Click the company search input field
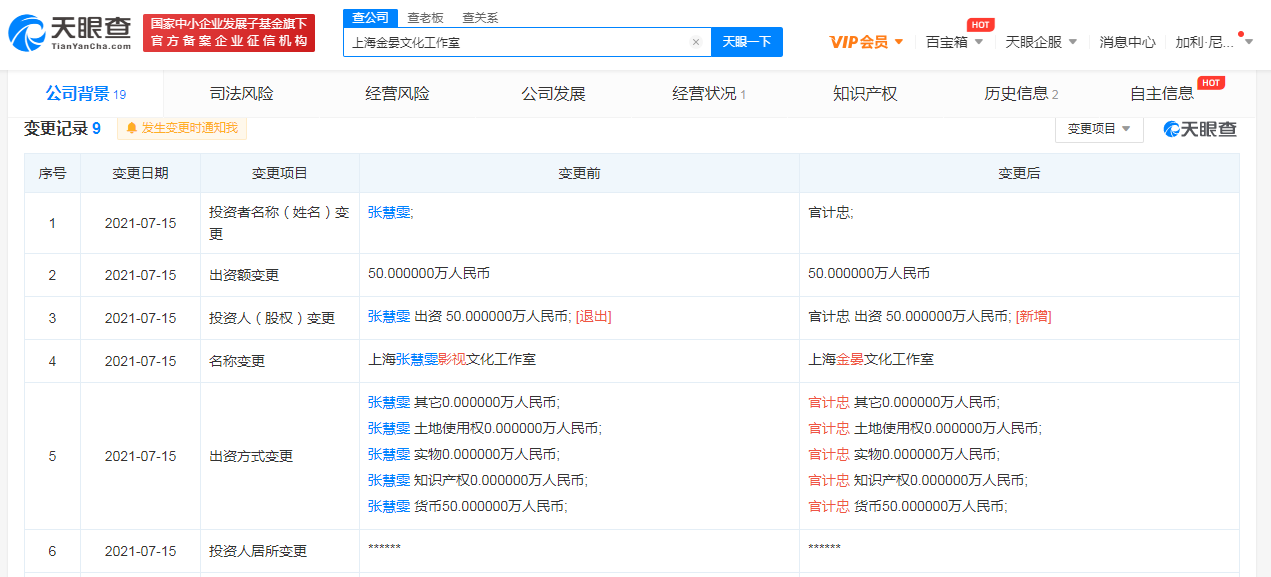This screenshot has width=1271, height=577. [x=515, y=42]
